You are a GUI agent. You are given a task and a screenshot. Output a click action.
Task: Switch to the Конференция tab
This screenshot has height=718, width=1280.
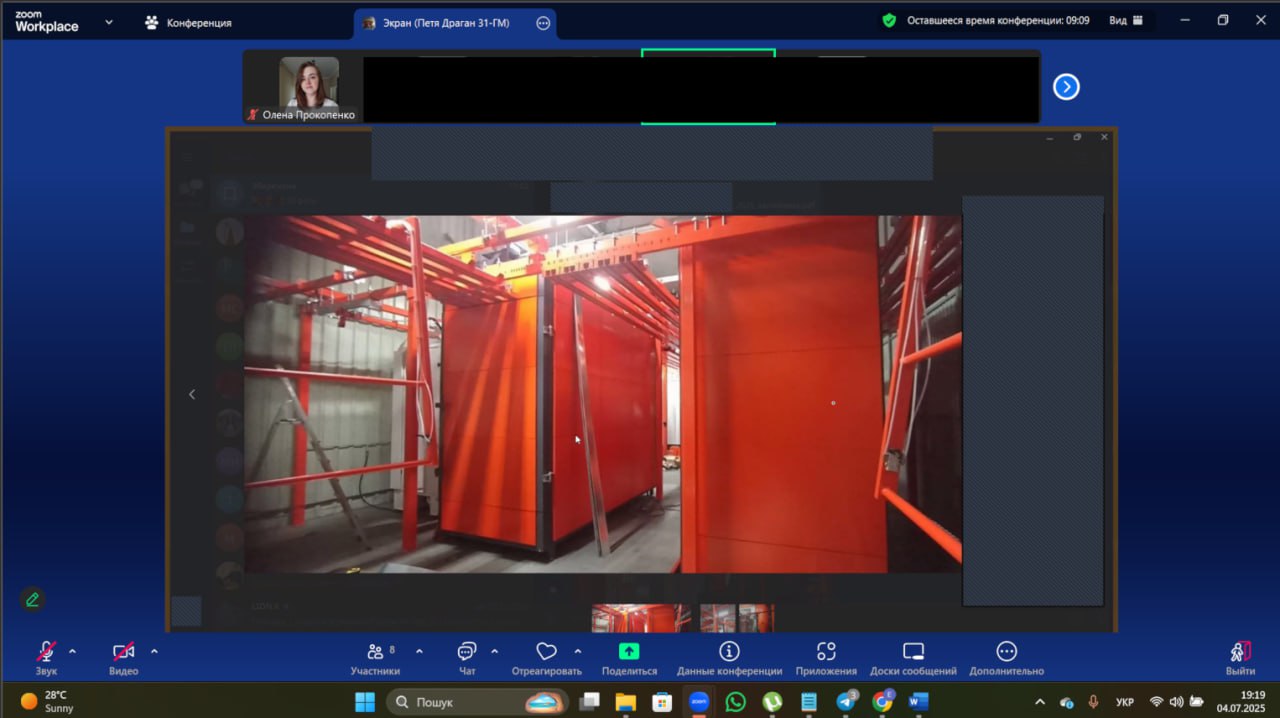(188, 22)
